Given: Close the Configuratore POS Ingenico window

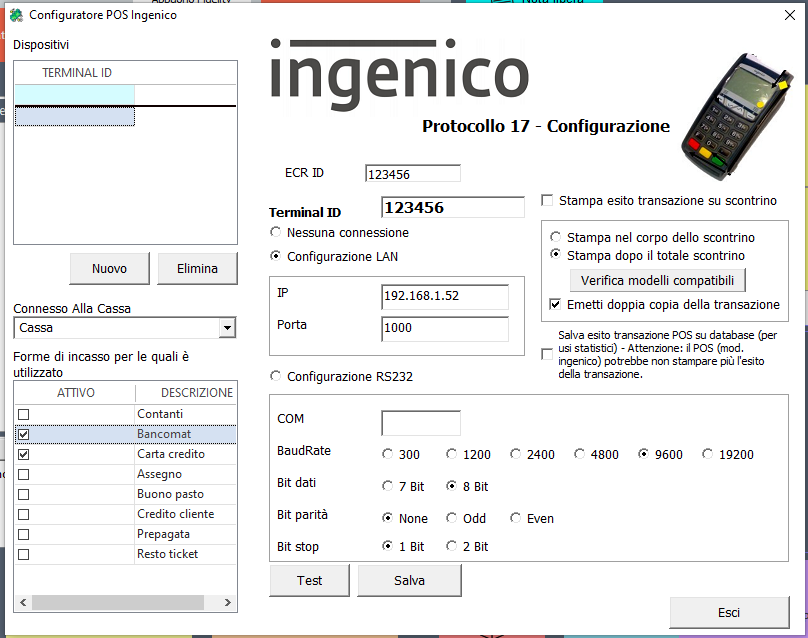Looking at the screenshot, I should click(789, 15).
